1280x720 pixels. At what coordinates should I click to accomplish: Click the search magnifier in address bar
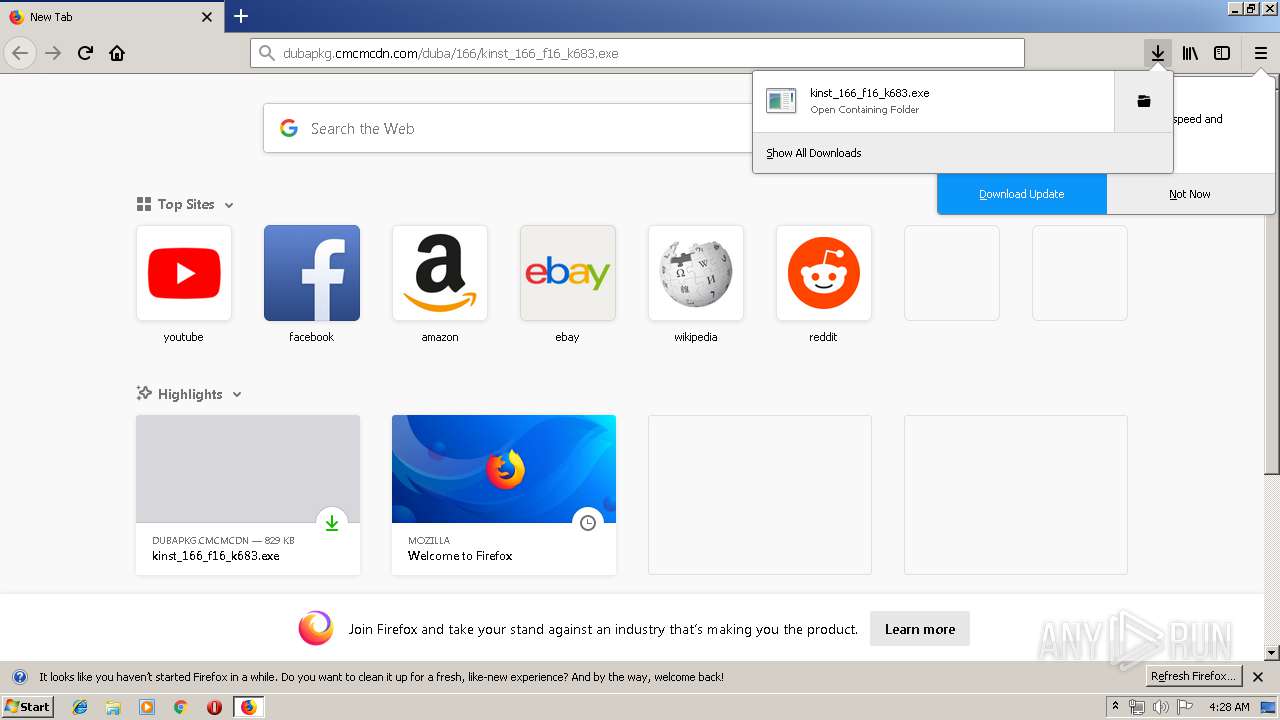pyautogui.click(x=266, y=53)
